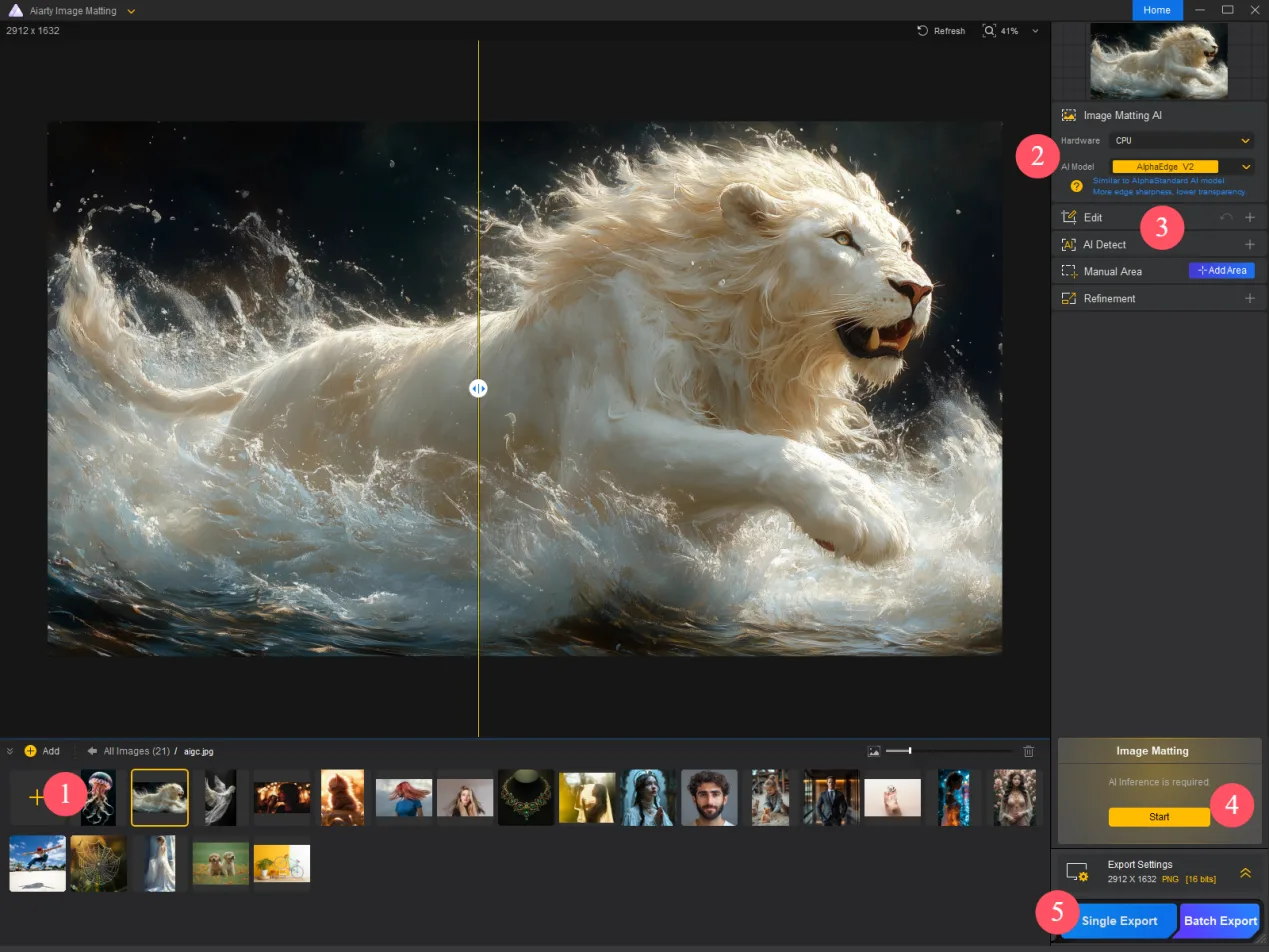Click the undo arrow in Edit row
1269x952 pixels.
coord(1226,217)
